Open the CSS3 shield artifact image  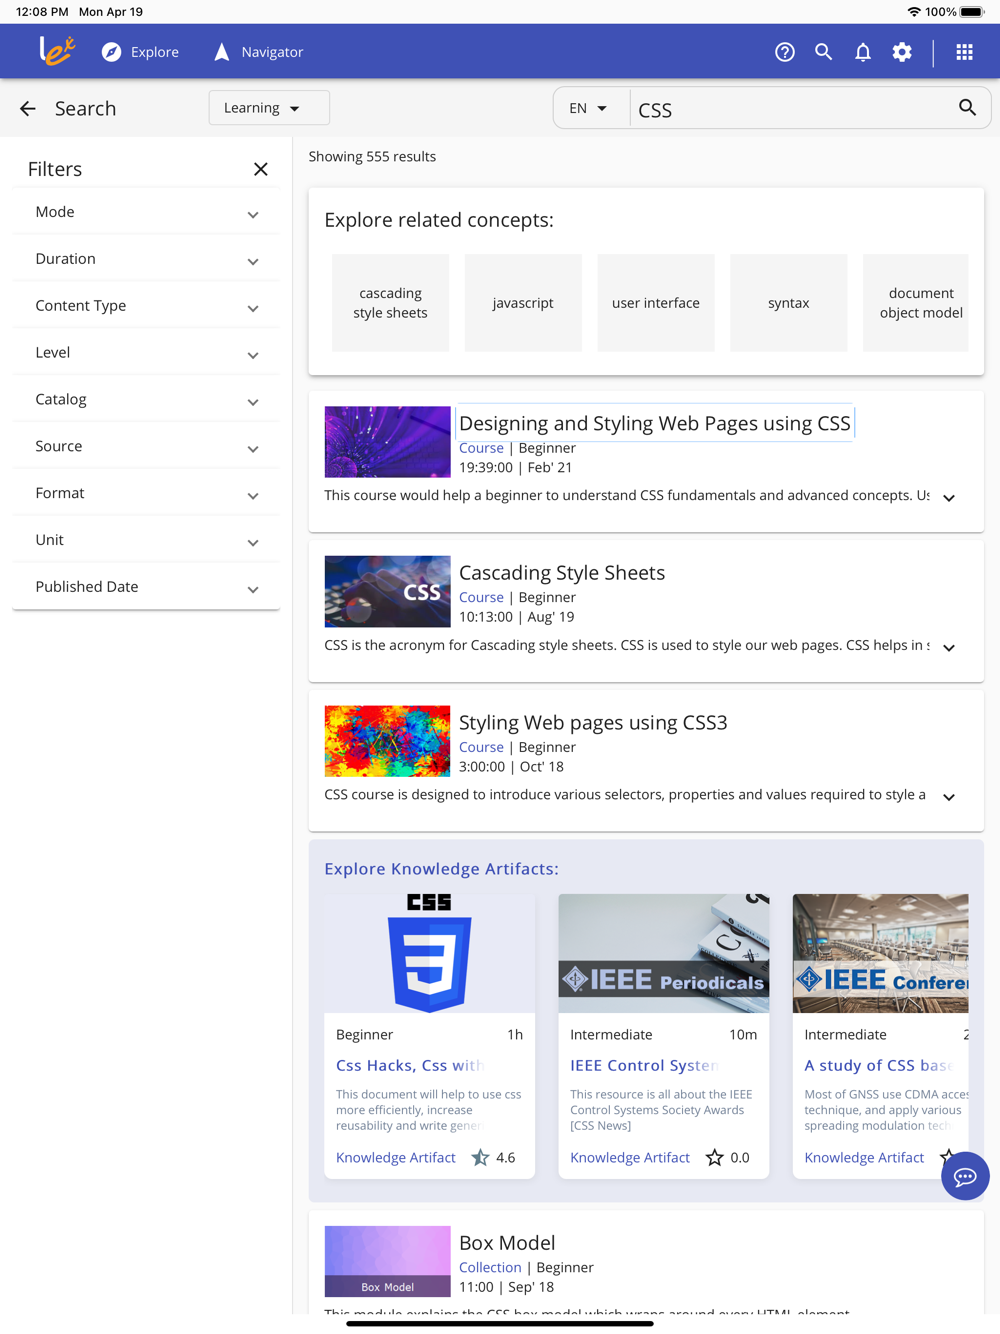430,953
